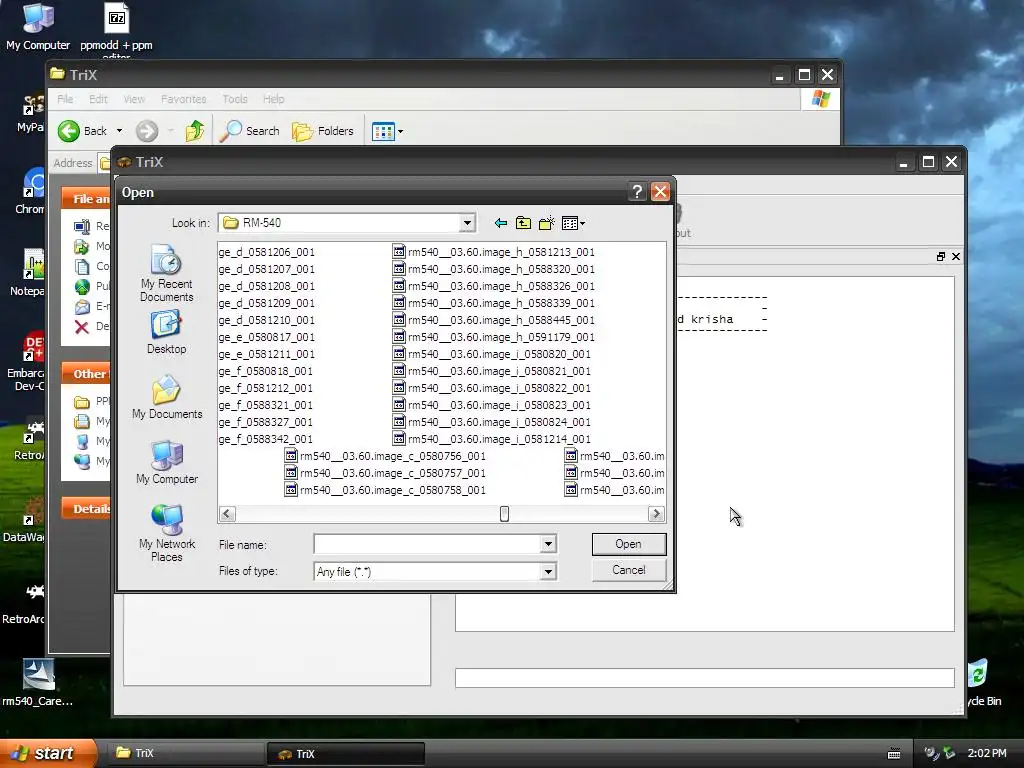Select file rm540__03.60.image_c_0580758_001
This screenshot has width=1024, height=768.
(385, 489)
